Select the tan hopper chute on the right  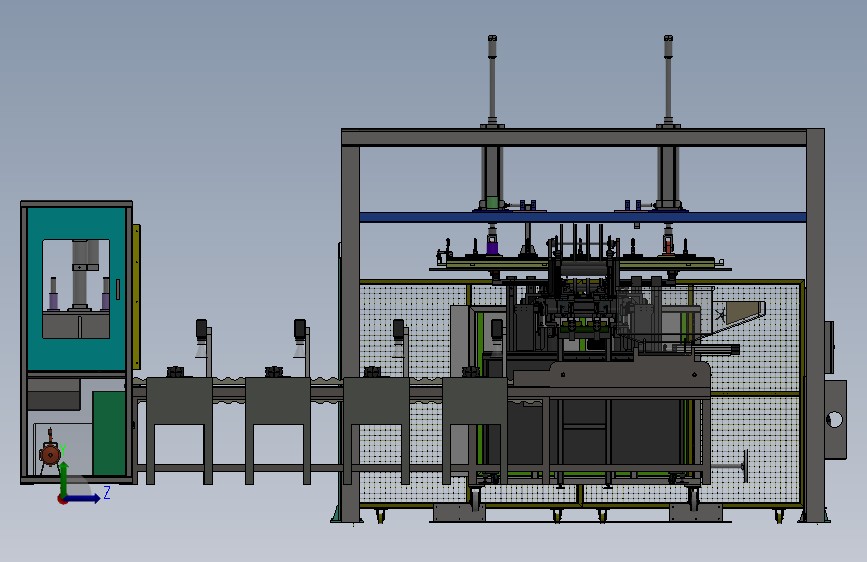click(742, 314)
